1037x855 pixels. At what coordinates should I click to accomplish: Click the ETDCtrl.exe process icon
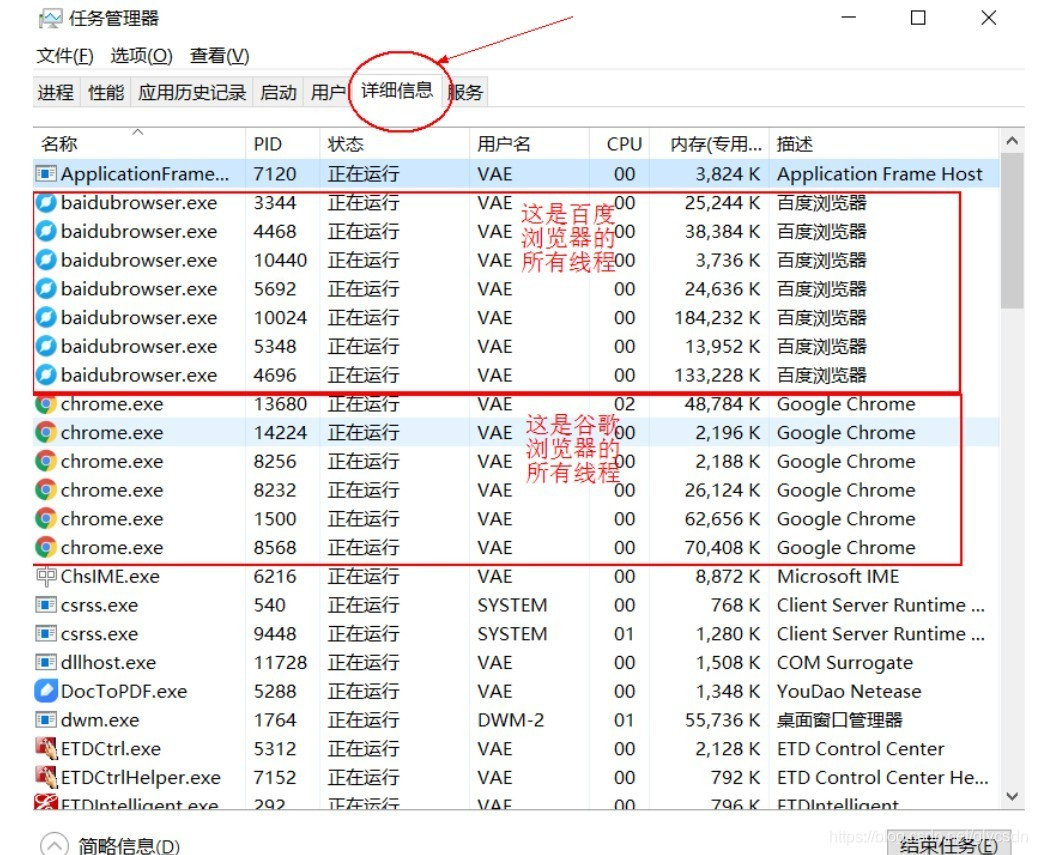[46, 749]
